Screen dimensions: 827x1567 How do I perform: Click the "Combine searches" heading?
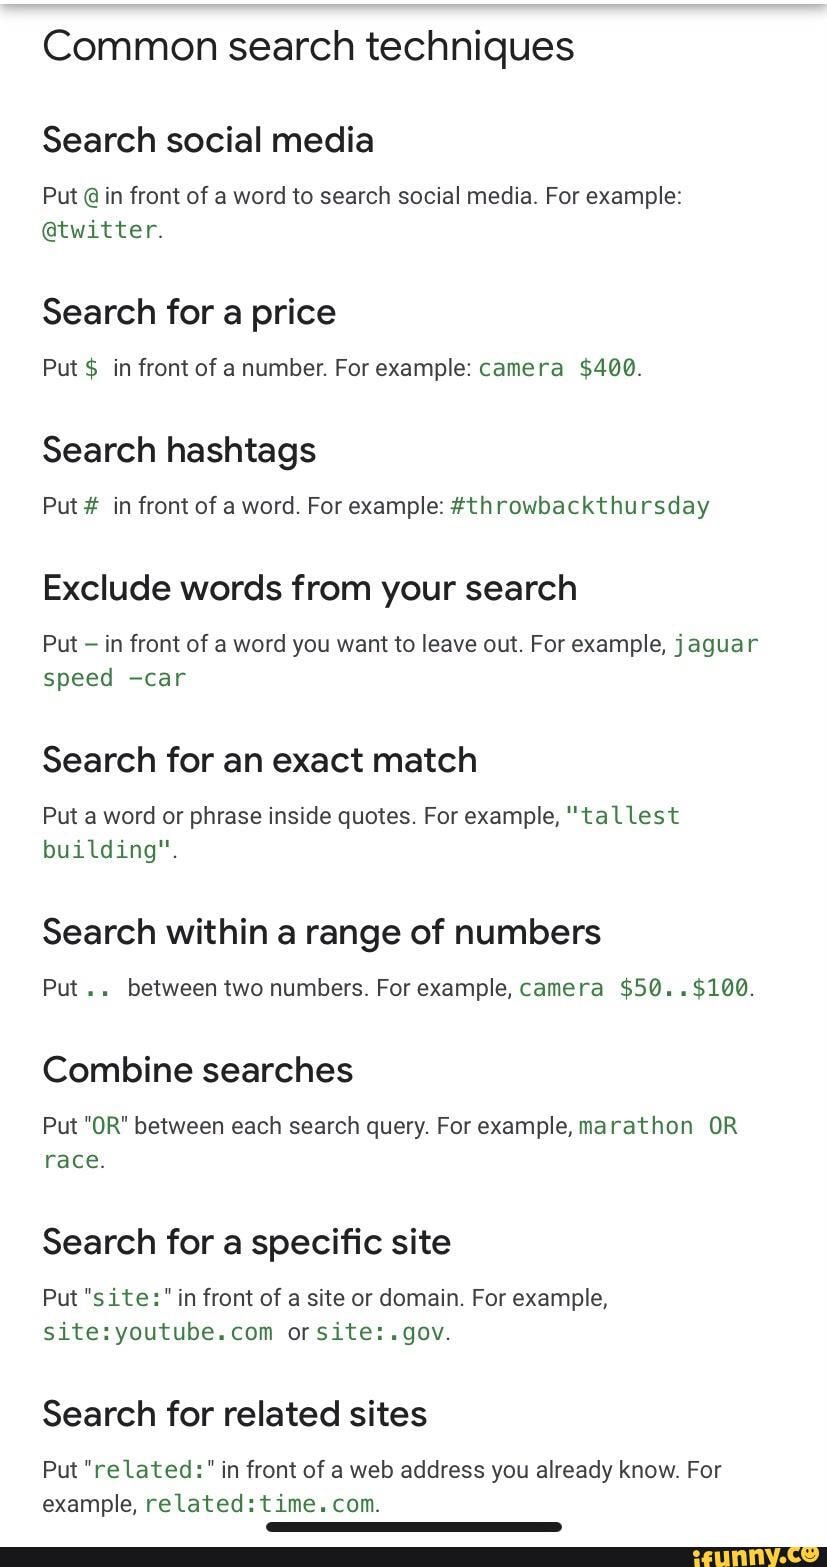coord(198,1070)
